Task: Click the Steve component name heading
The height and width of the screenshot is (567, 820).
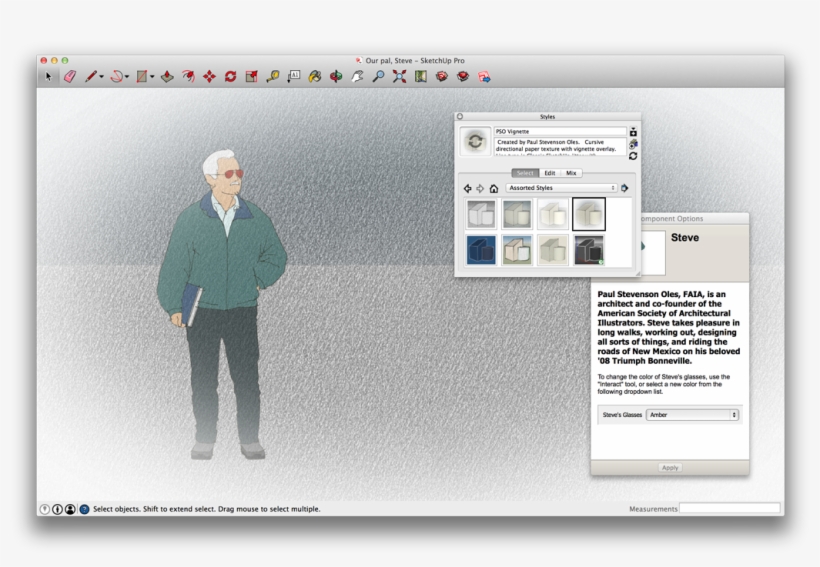Action: tap(685, 237)
